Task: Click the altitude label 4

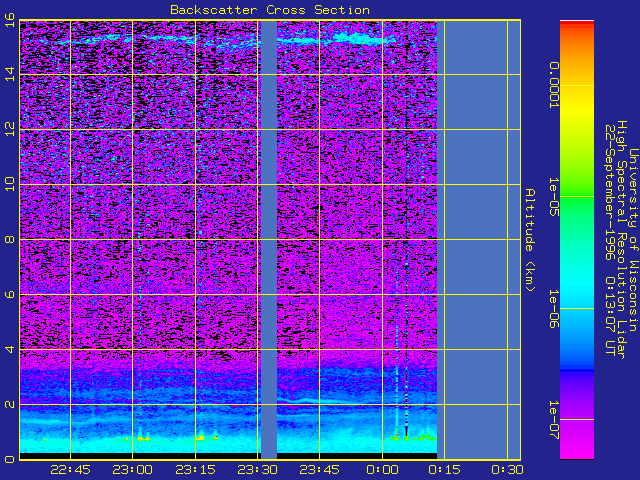Action: pos(10,349)
